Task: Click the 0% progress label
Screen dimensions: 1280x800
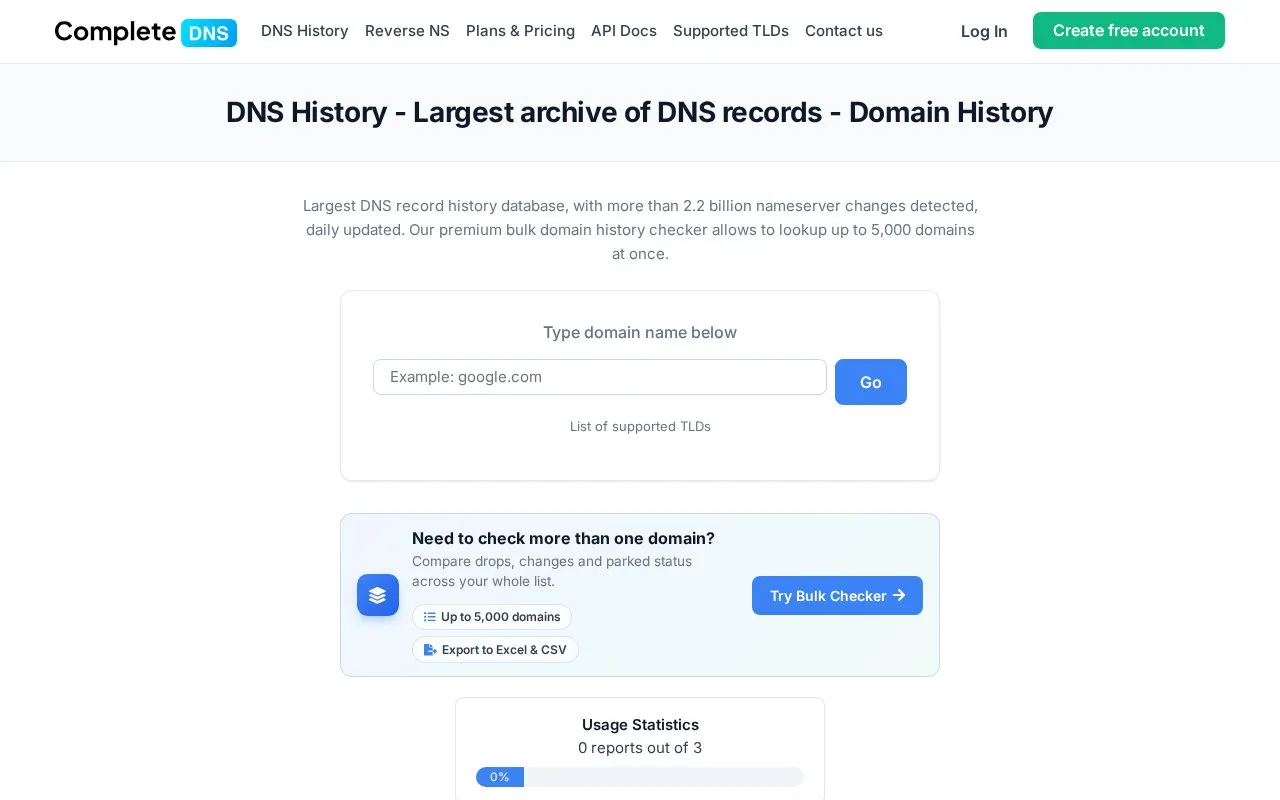Action: 500,777
